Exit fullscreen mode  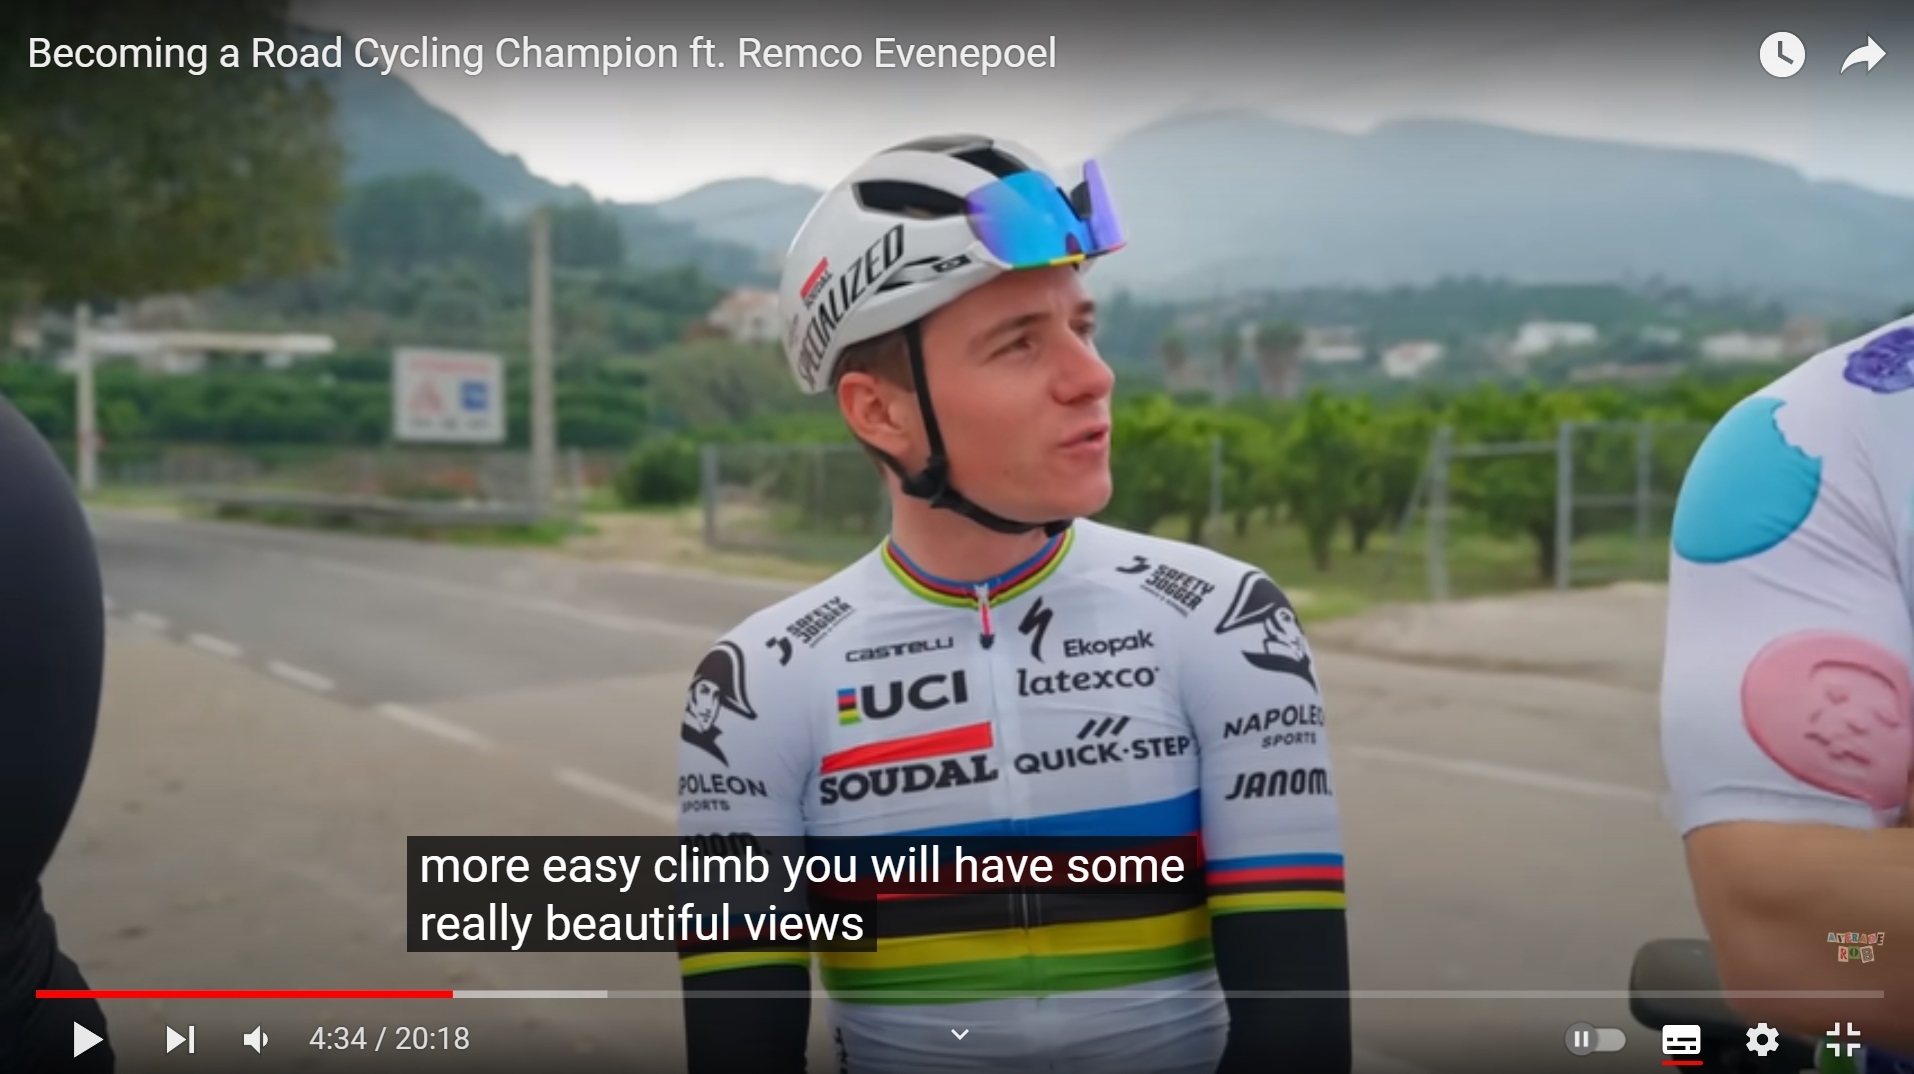coord(1843,1040)
